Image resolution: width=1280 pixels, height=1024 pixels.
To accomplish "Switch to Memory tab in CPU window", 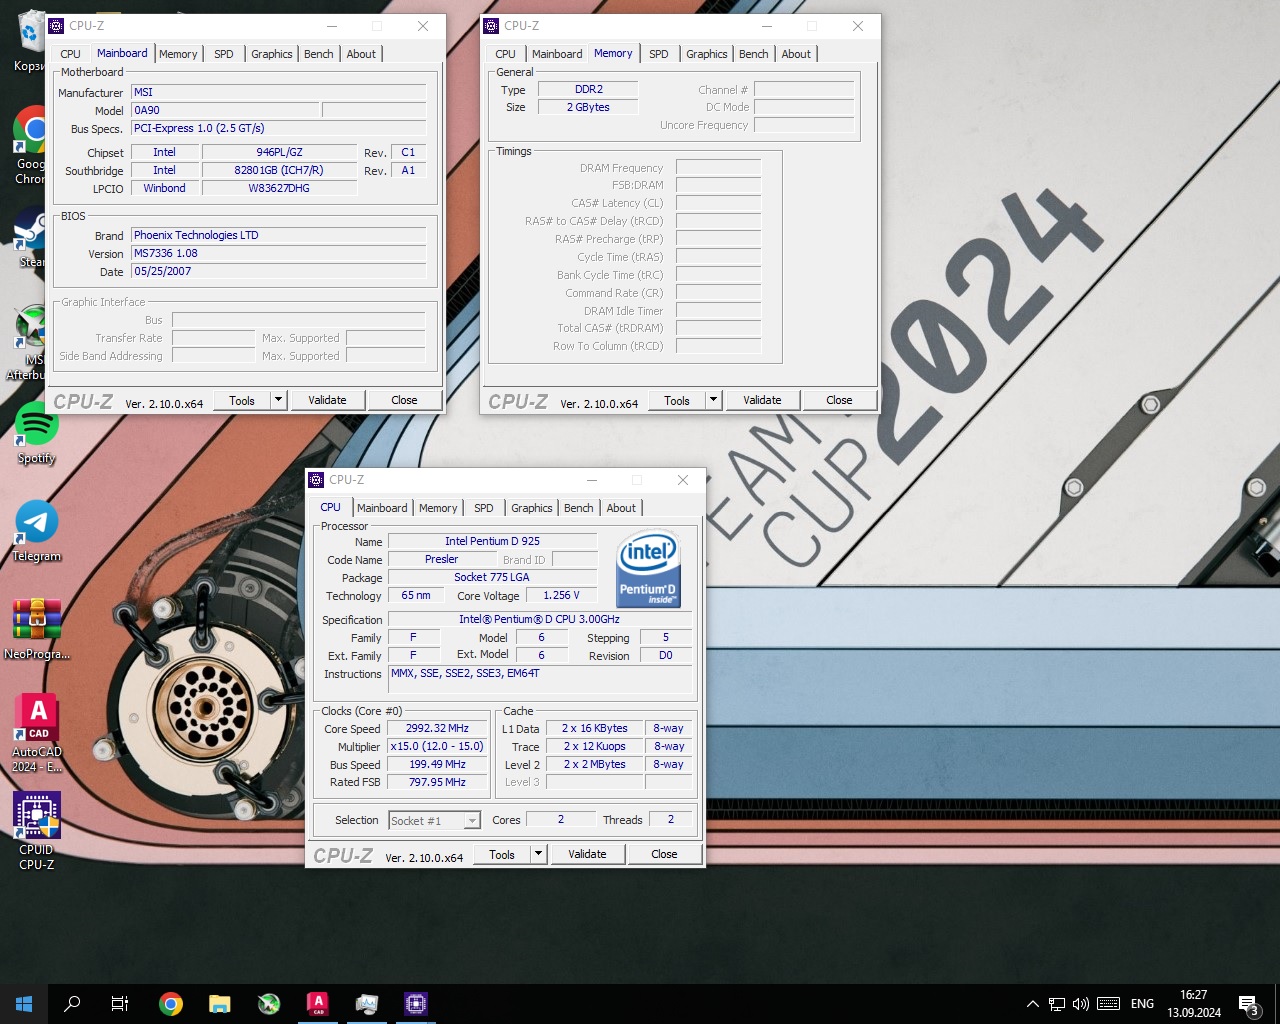I will coord(438,508).
